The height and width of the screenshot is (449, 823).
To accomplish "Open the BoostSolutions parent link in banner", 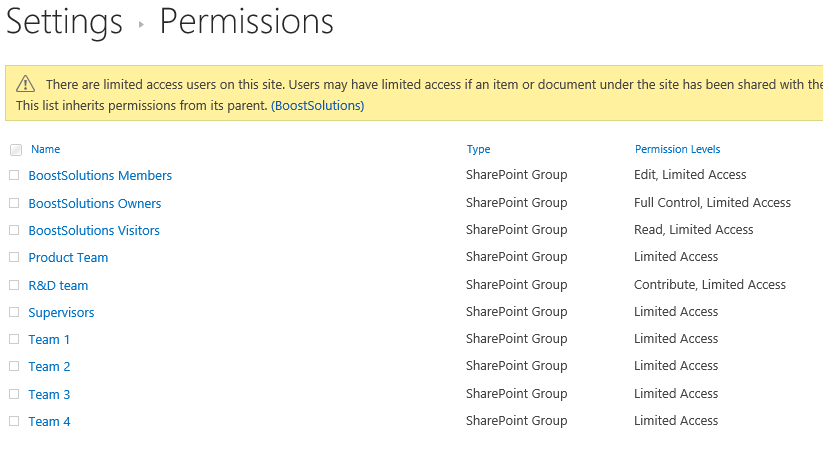I will 318,106.
